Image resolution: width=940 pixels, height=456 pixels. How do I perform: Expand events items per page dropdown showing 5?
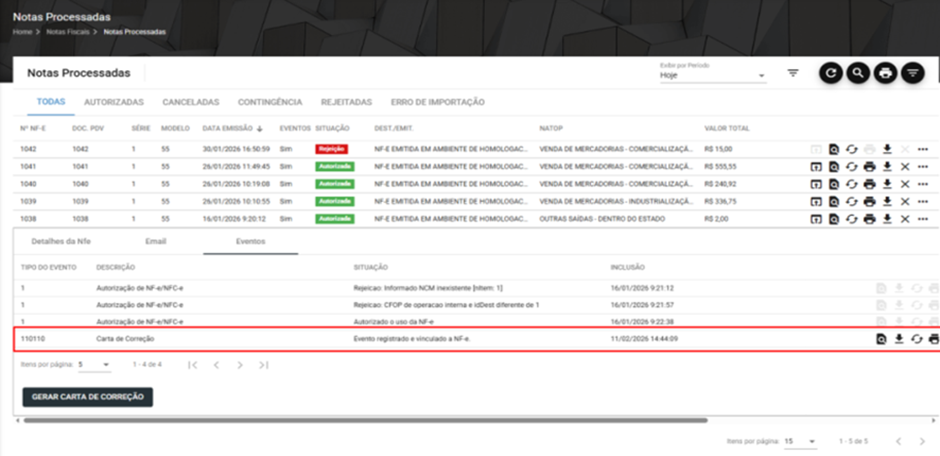pos(95,364)
